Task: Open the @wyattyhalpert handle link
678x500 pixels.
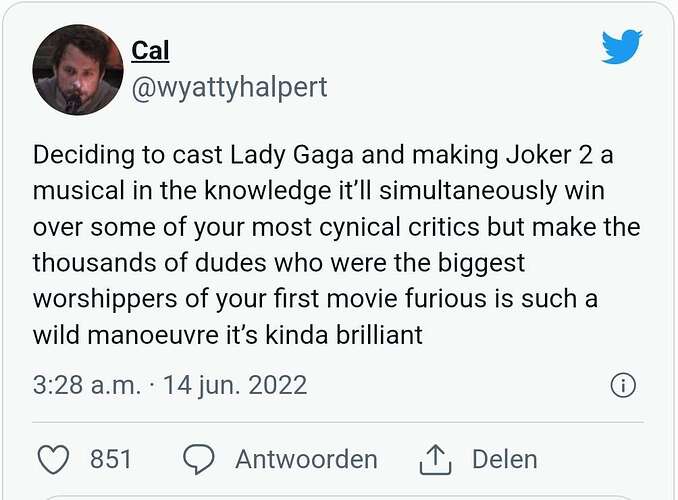Action: (x=229, y=87)
